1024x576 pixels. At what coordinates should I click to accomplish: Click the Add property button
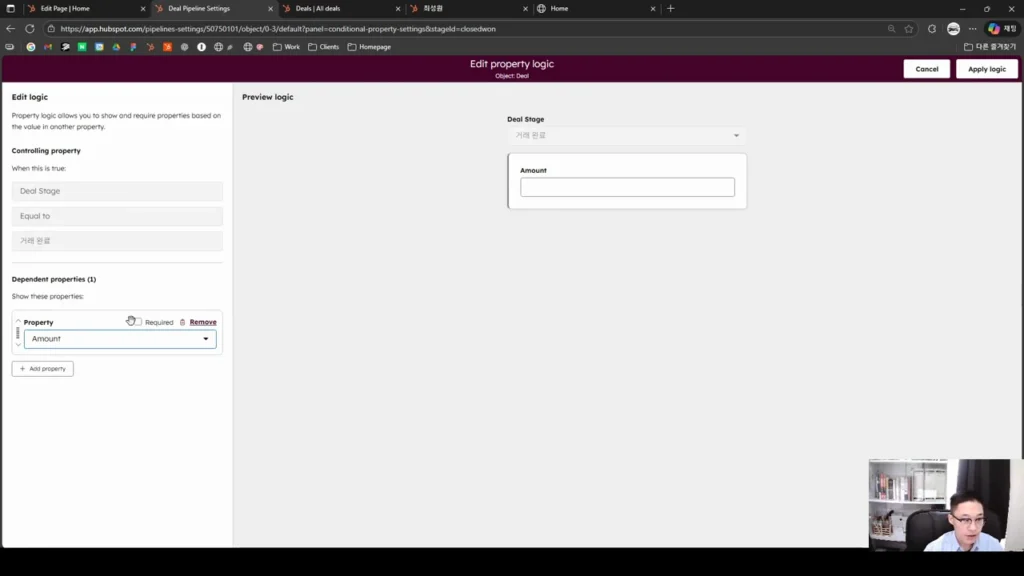(x=42, y=368)
